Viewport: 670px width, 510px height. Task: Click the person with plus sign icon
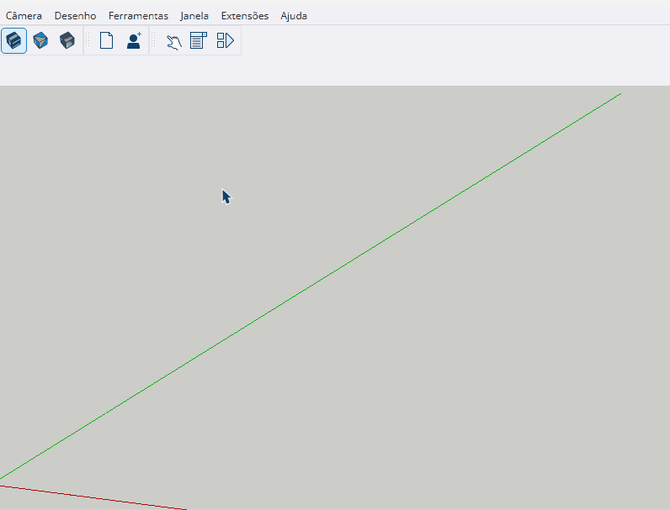pos(134,41)
